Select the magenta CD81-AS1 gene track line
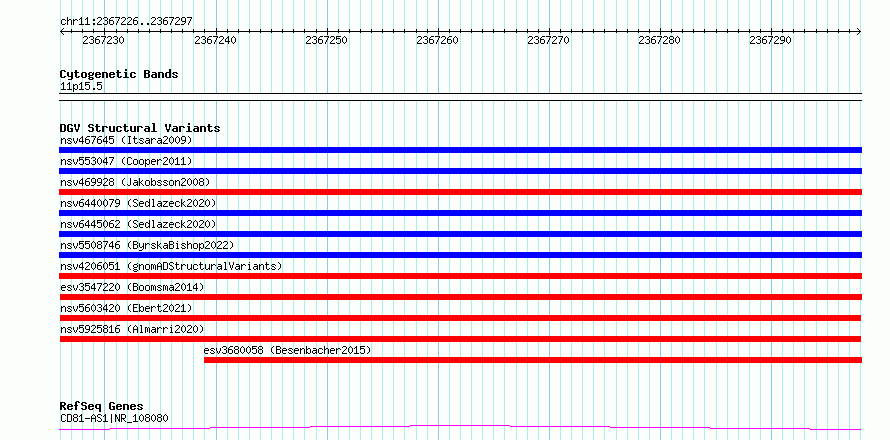890x440 pixels. (460, 427)
